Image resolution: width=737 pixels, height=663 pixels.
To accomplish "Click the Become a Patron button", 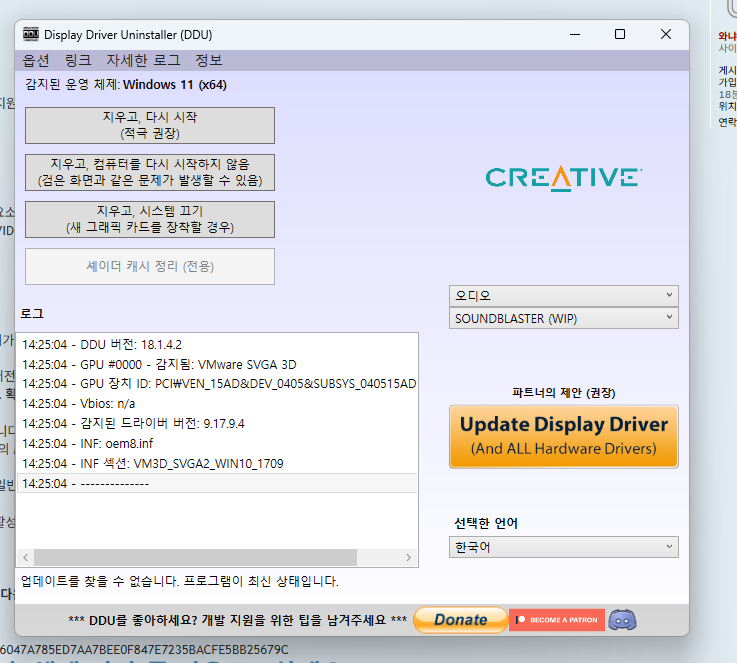I will tap(557, 620).
